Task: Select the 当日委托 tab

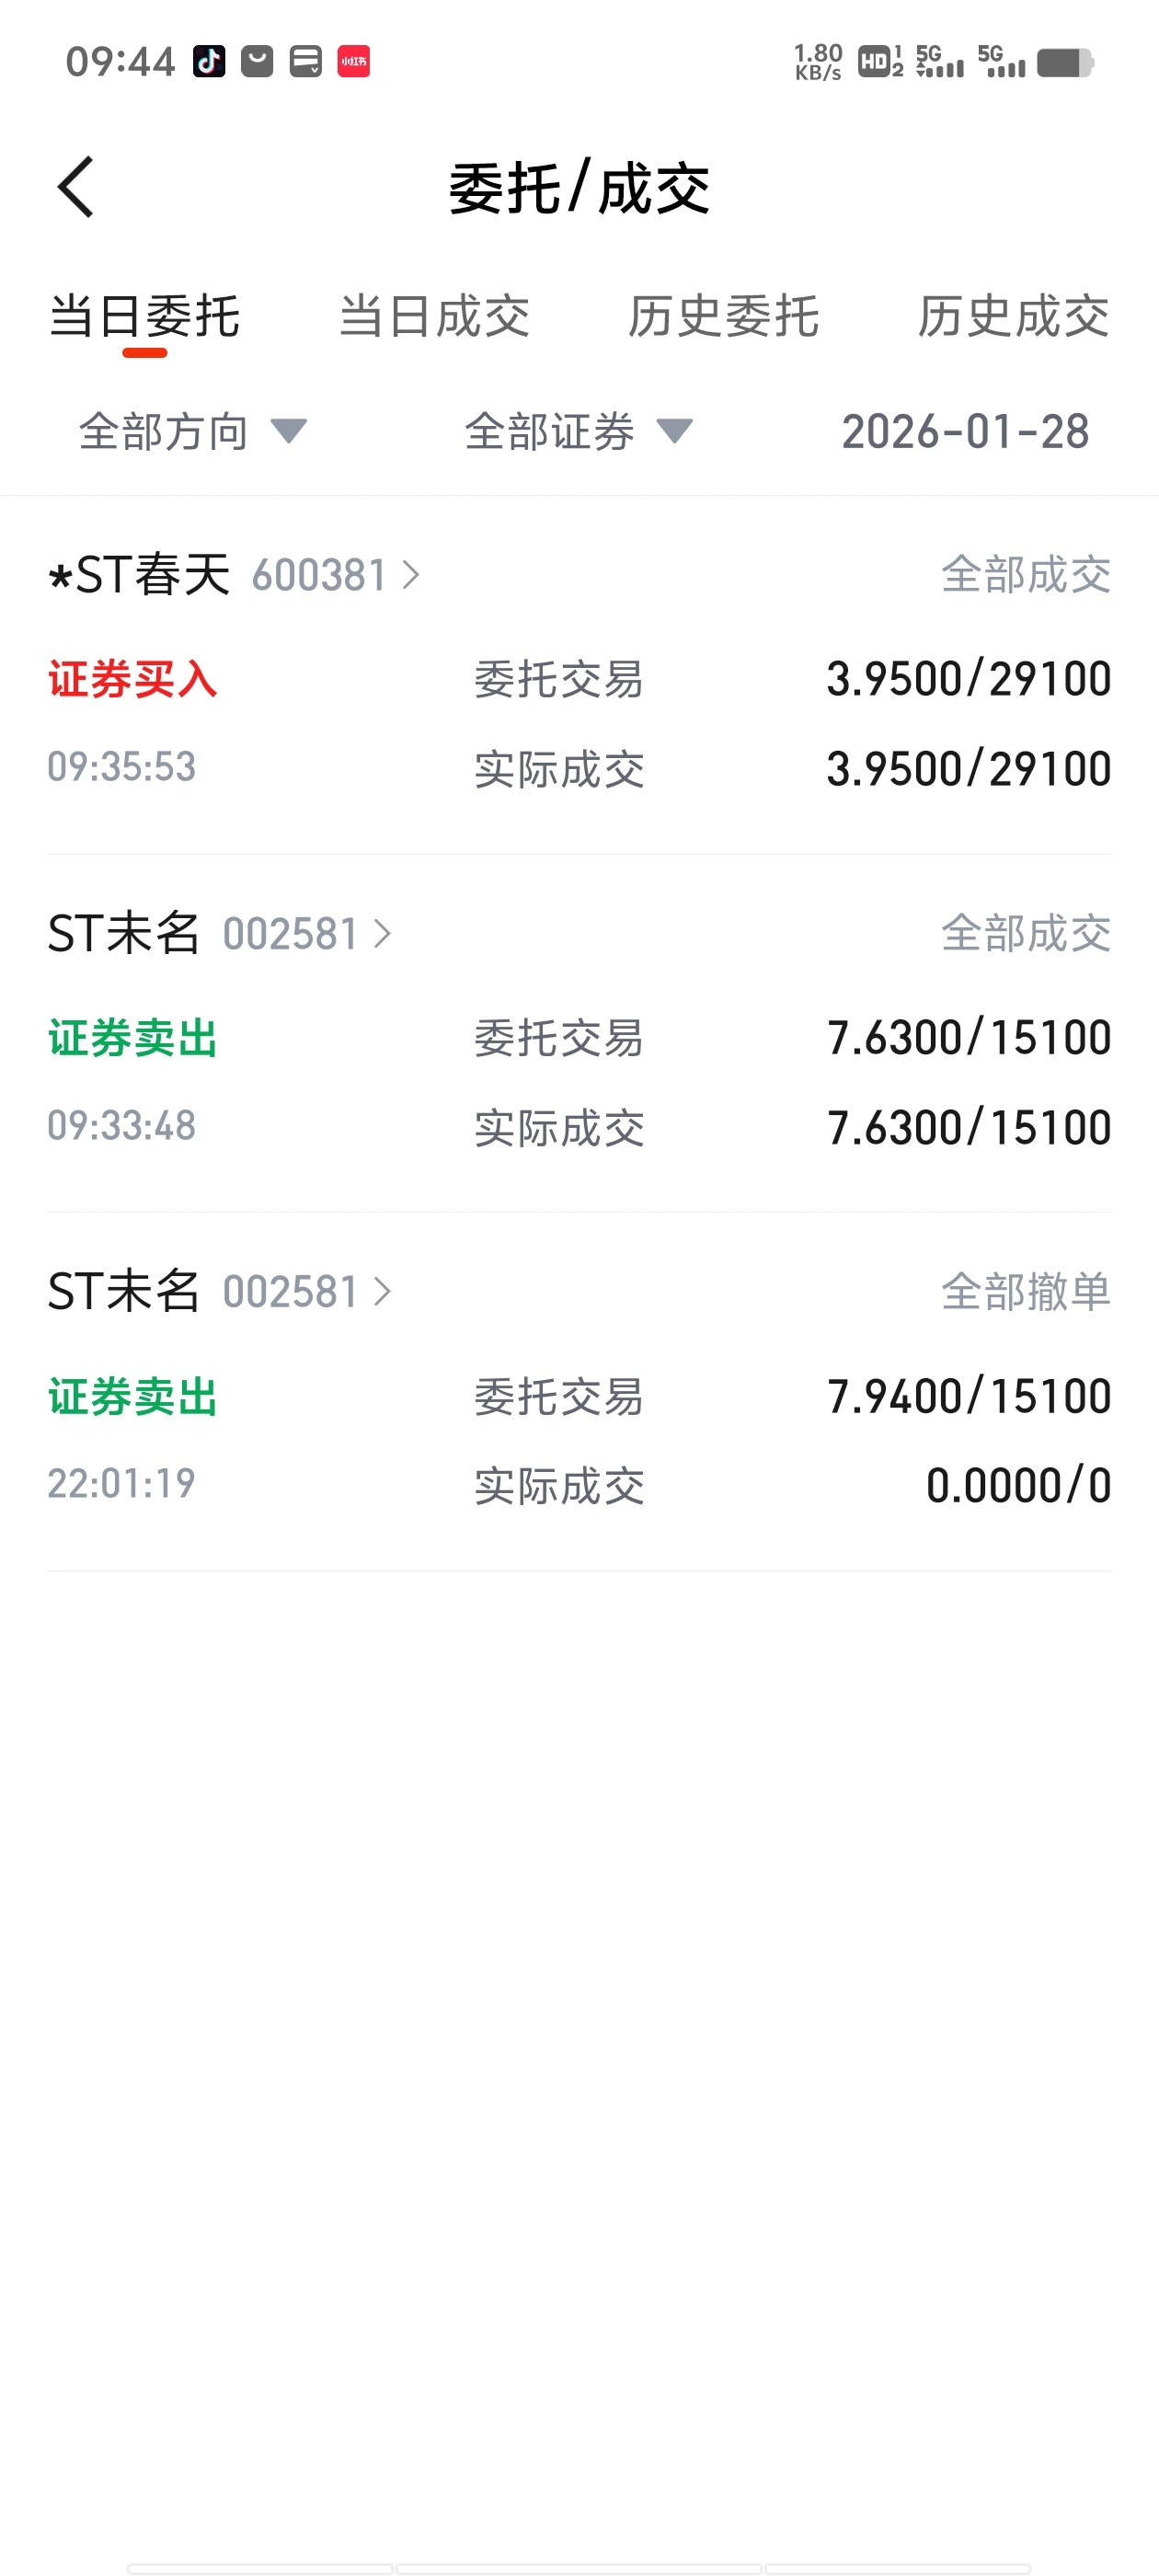Action: coord(144,317)
